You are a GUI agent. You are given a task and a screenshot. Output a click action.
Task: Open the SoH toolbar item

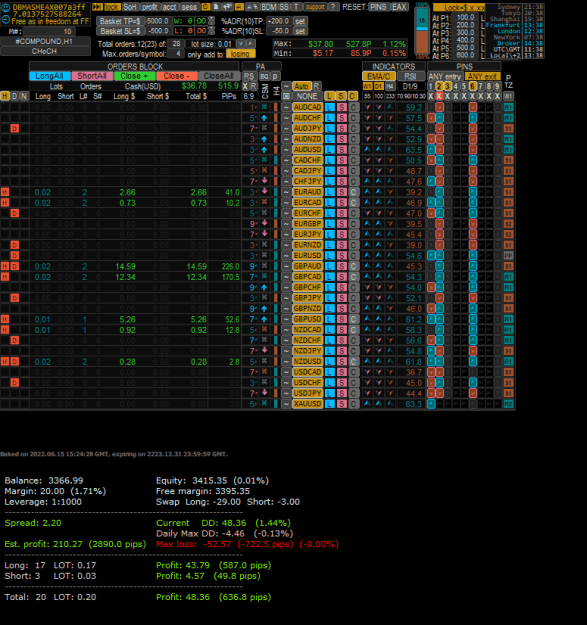(130, 7)
